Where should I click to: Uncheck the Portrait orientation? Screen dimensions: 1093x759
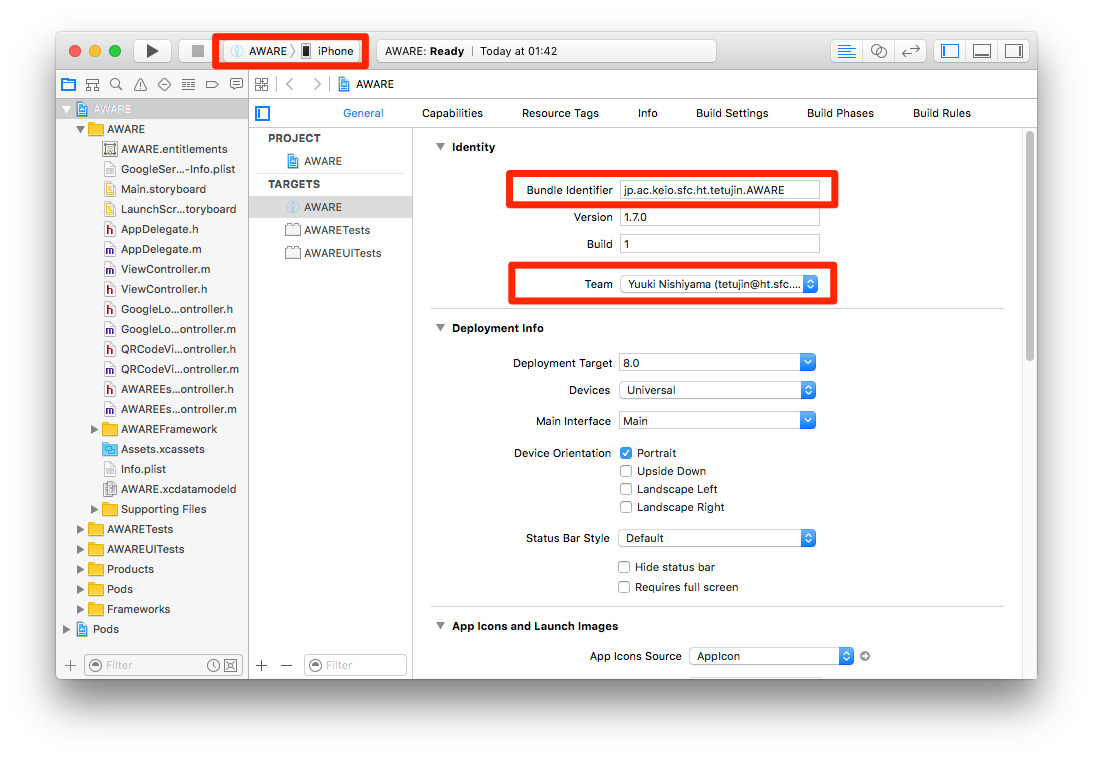[x=626, y=453]
